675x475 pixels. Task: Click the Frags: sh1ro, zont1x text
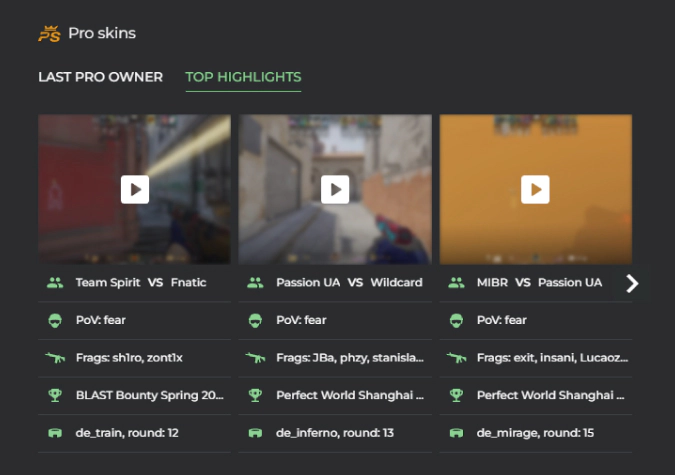point(129,357)
